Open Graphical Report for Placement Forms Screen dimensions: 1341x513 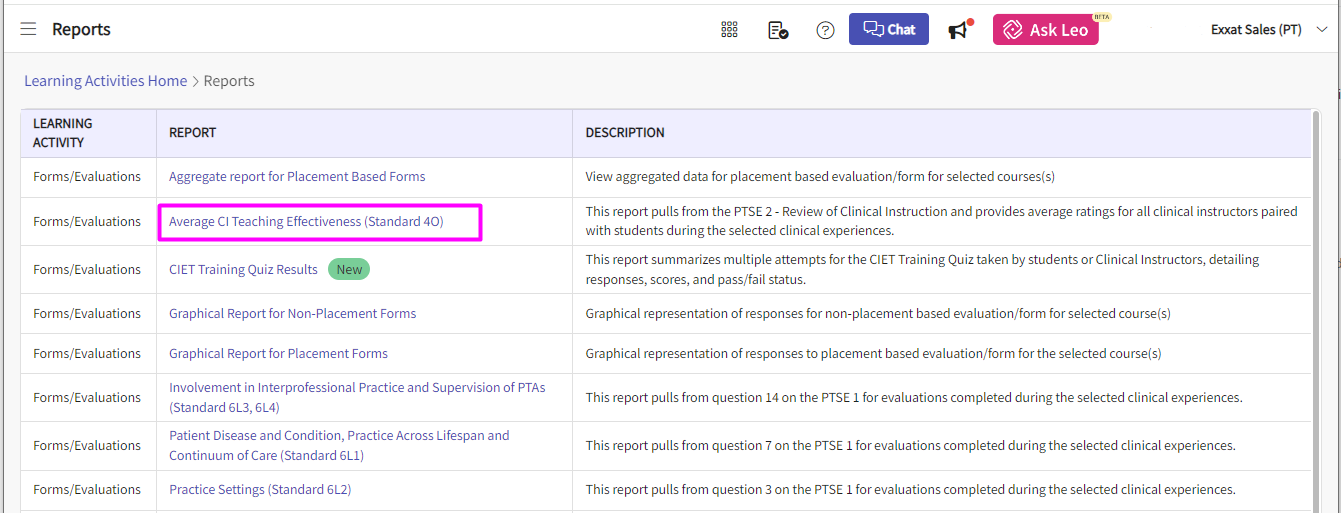[x=278, y=354]
